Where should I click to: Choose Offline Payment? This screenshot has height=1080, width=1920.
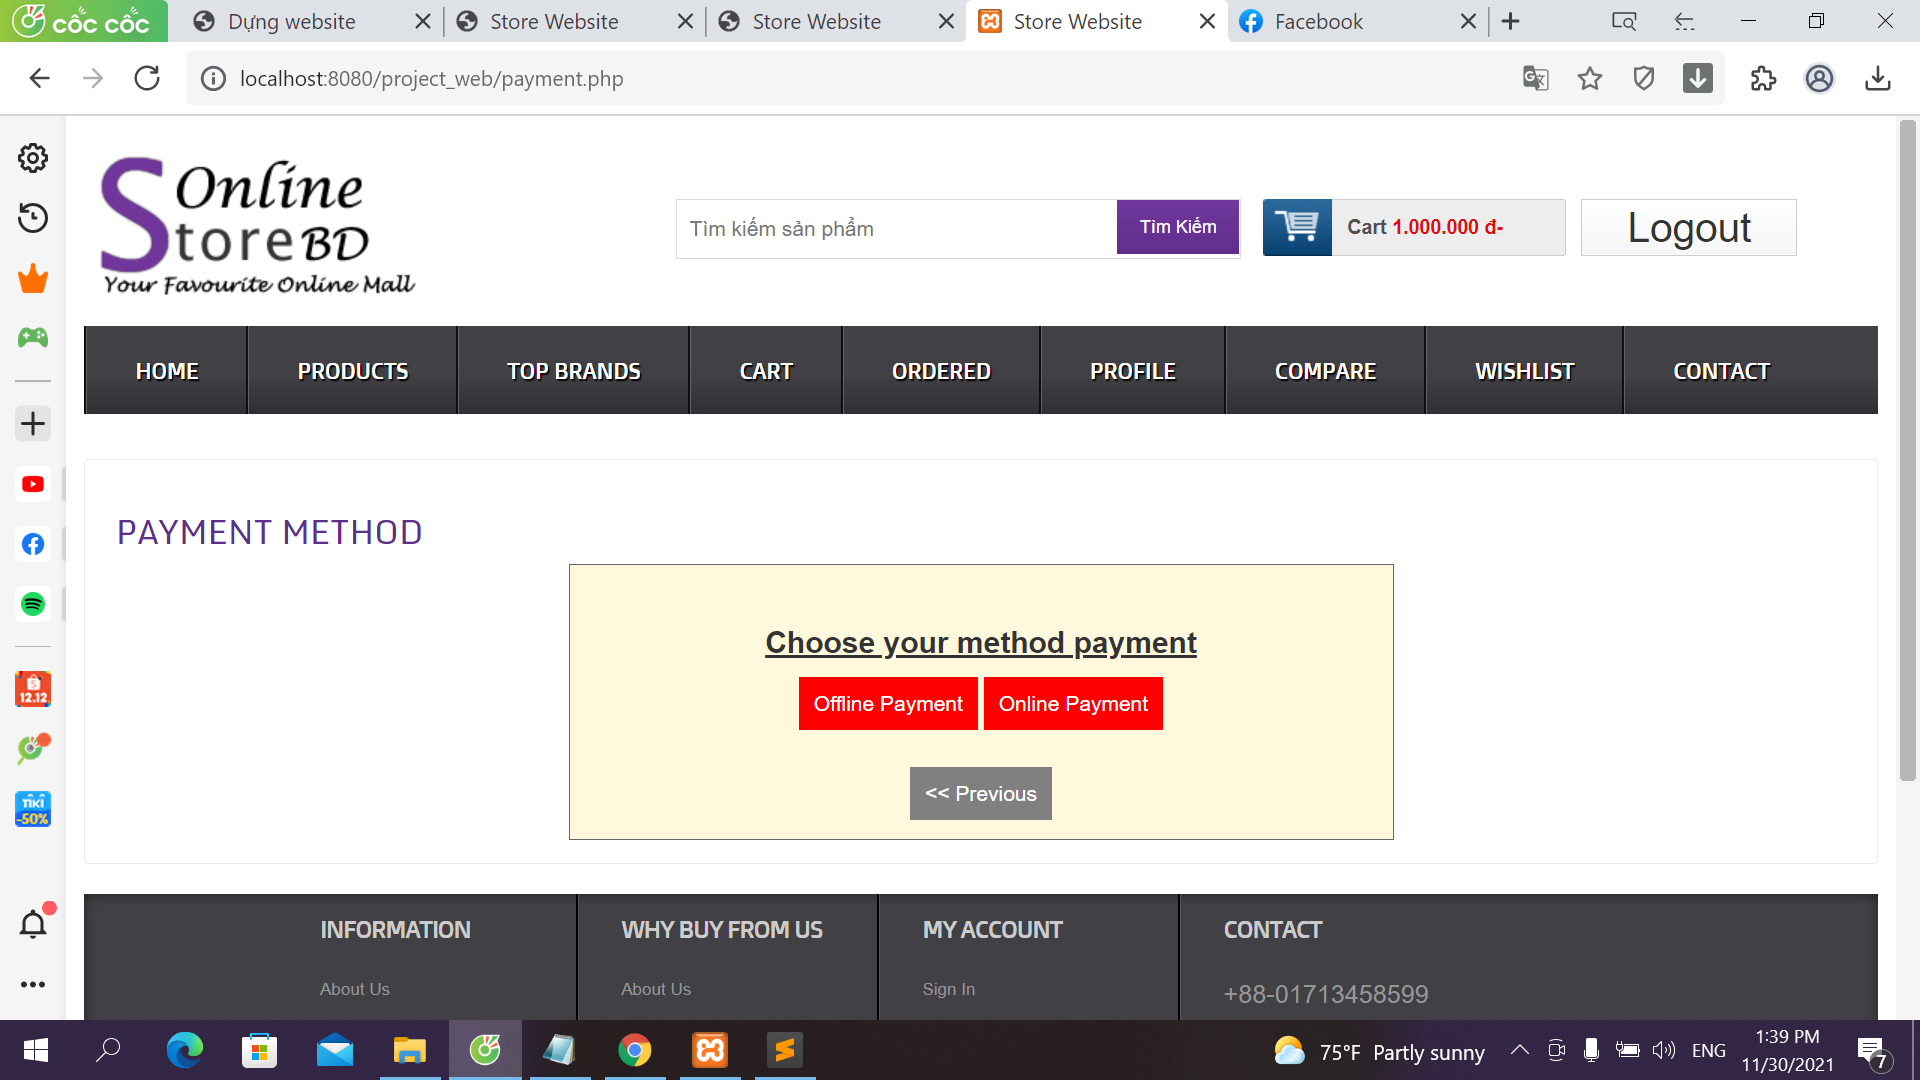pyautogui.click(x=888, y=704)
